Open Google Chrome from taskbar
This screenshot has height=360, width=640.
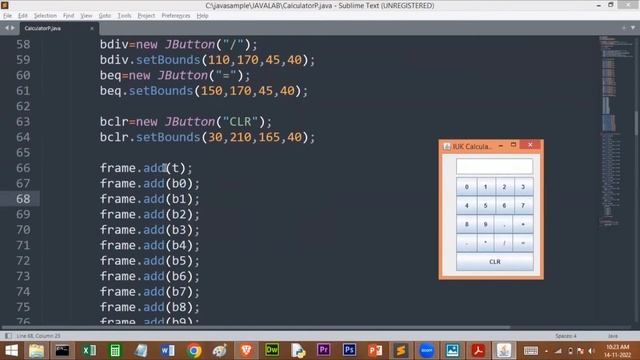[194, 351]
